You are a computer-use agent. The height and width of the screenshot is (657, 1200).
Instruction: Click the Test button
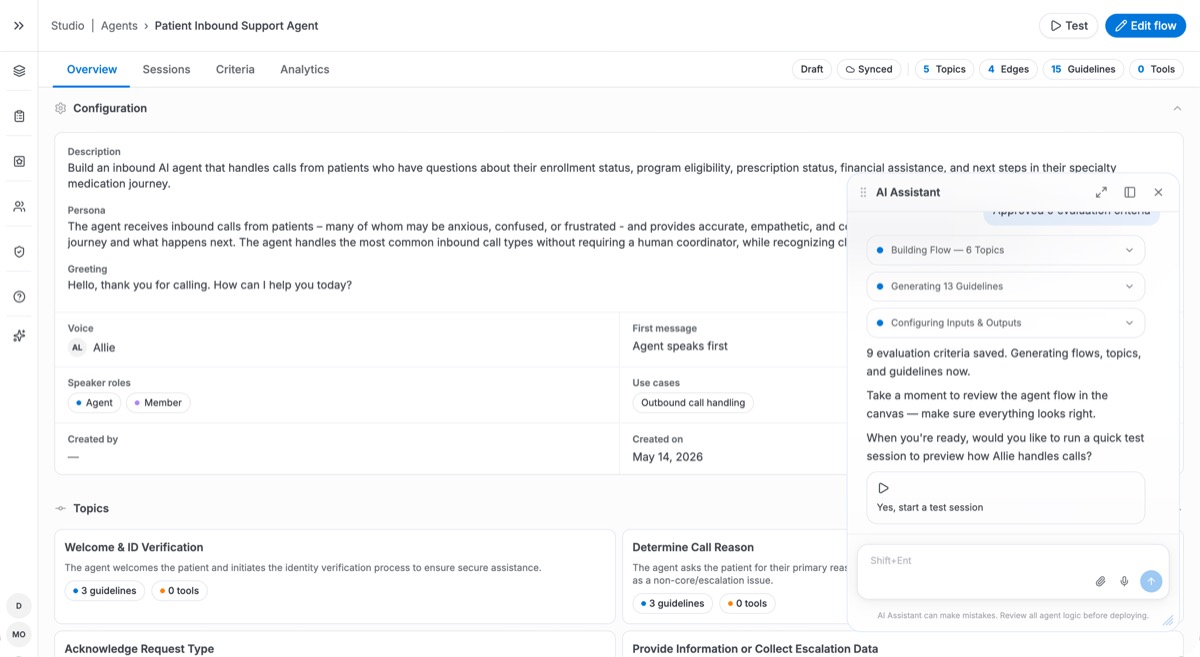pos(1068,26)
